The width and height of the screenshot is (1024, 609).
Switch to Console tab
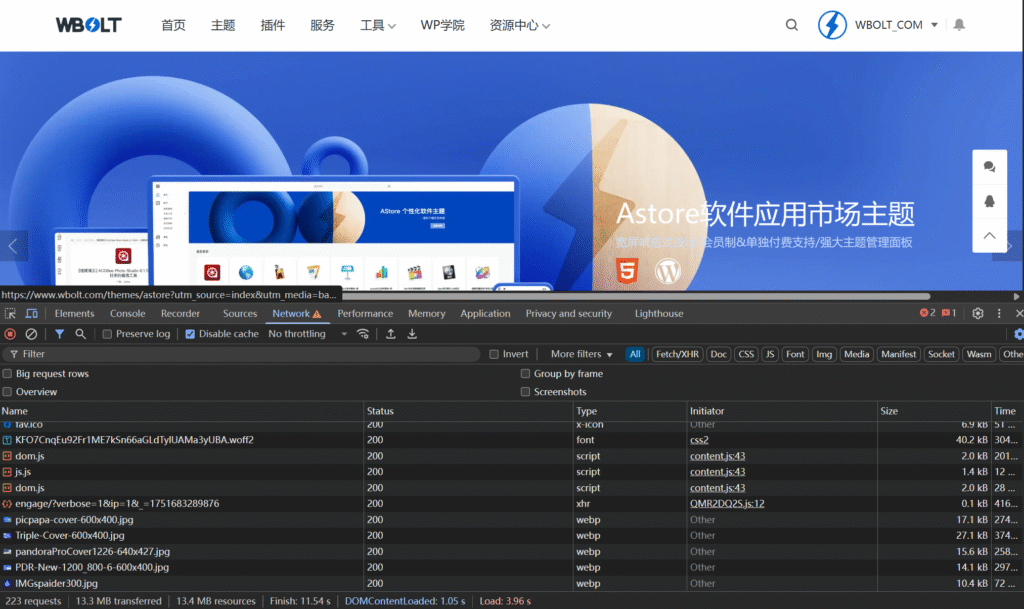click(x=127, y=313)
